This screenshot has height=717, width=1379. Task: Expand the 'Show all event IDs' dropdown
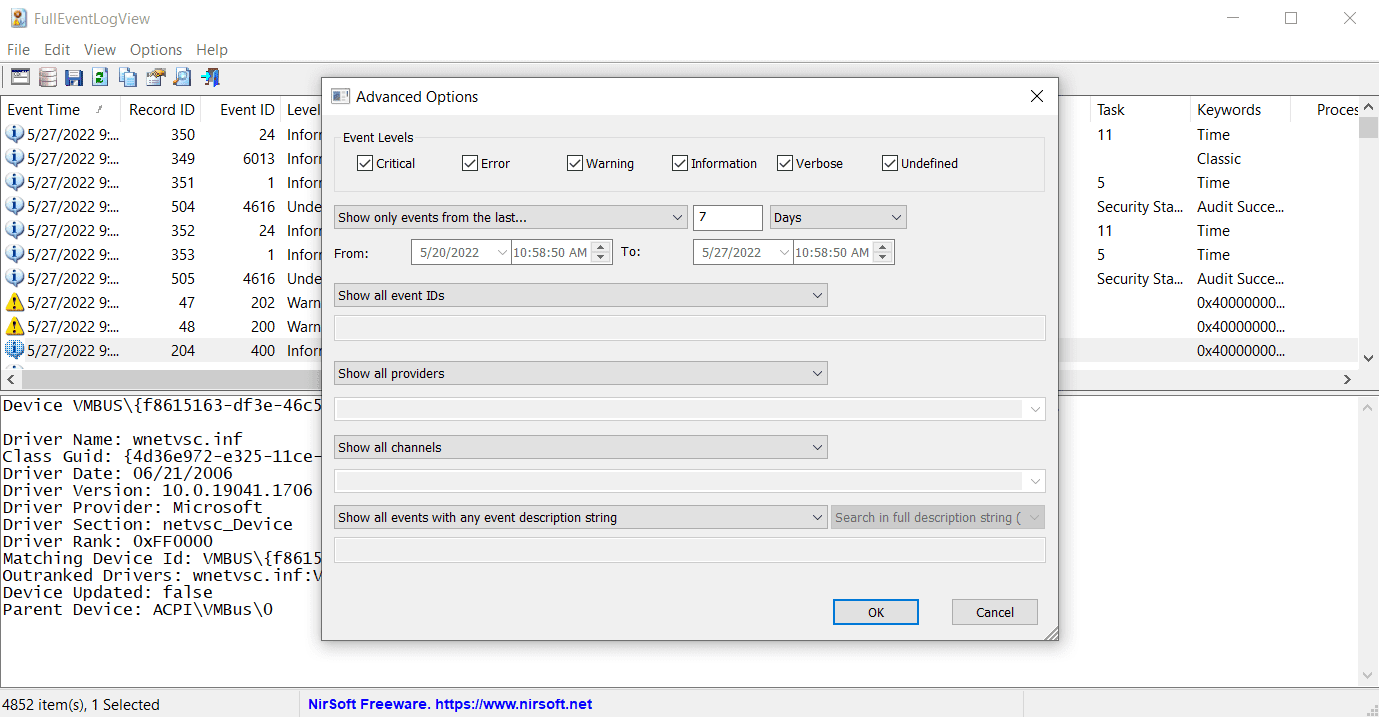pyautogui.click(x=581, y=295)
